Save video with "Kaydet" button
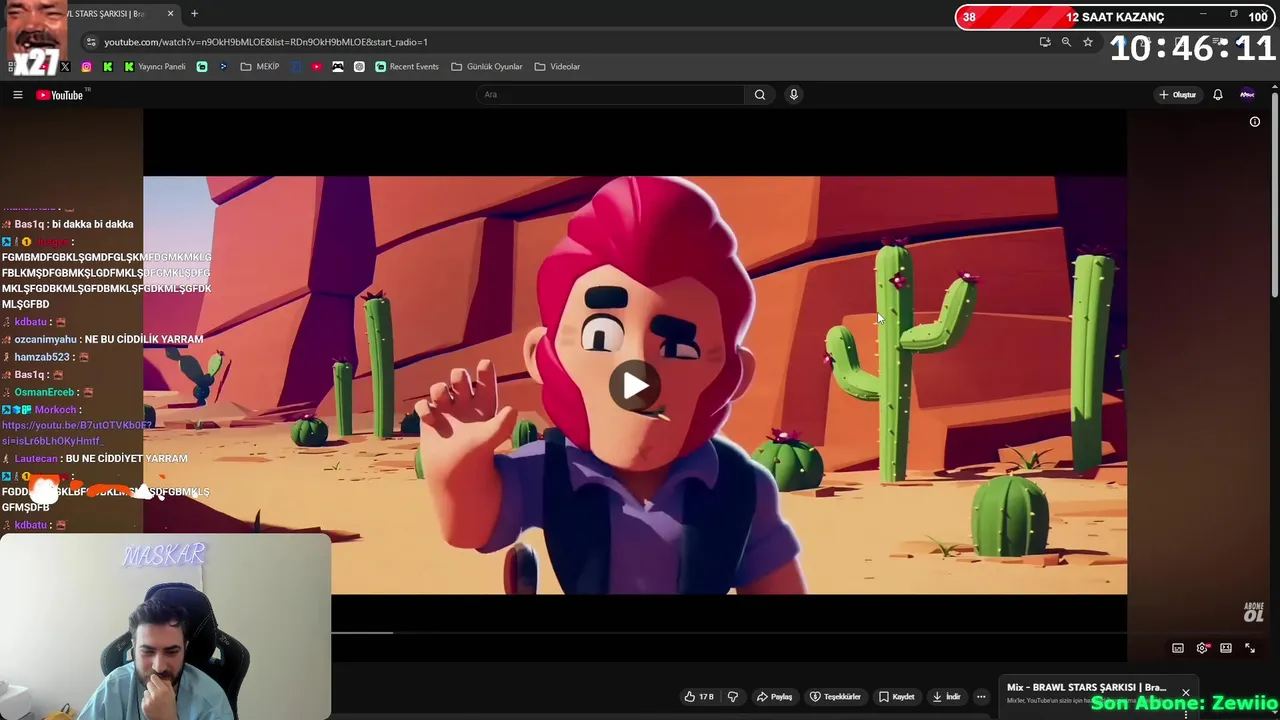The width and height of the screenshot is (1280, 720). 897,697
